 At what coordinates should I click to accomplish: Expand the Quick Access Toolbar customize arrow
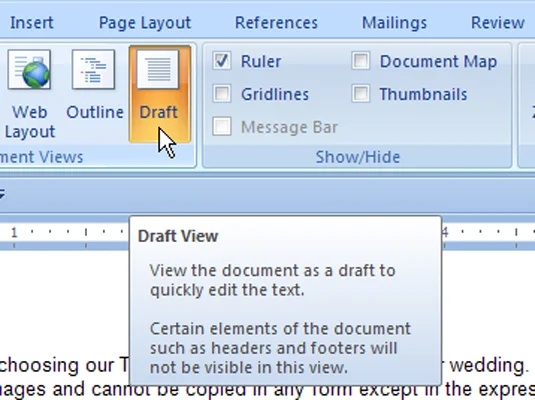click(x=2, y=195)
